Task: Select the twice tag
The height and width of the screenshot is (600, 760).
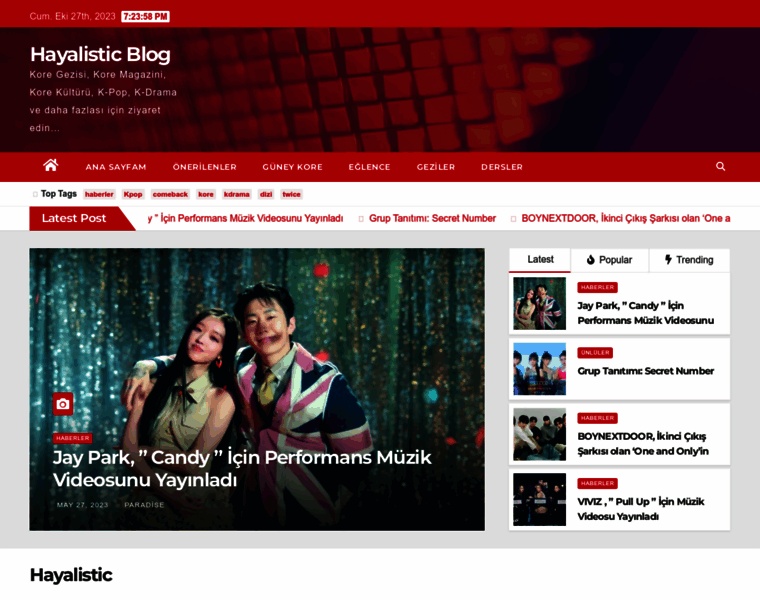Action: pos(291,194)
